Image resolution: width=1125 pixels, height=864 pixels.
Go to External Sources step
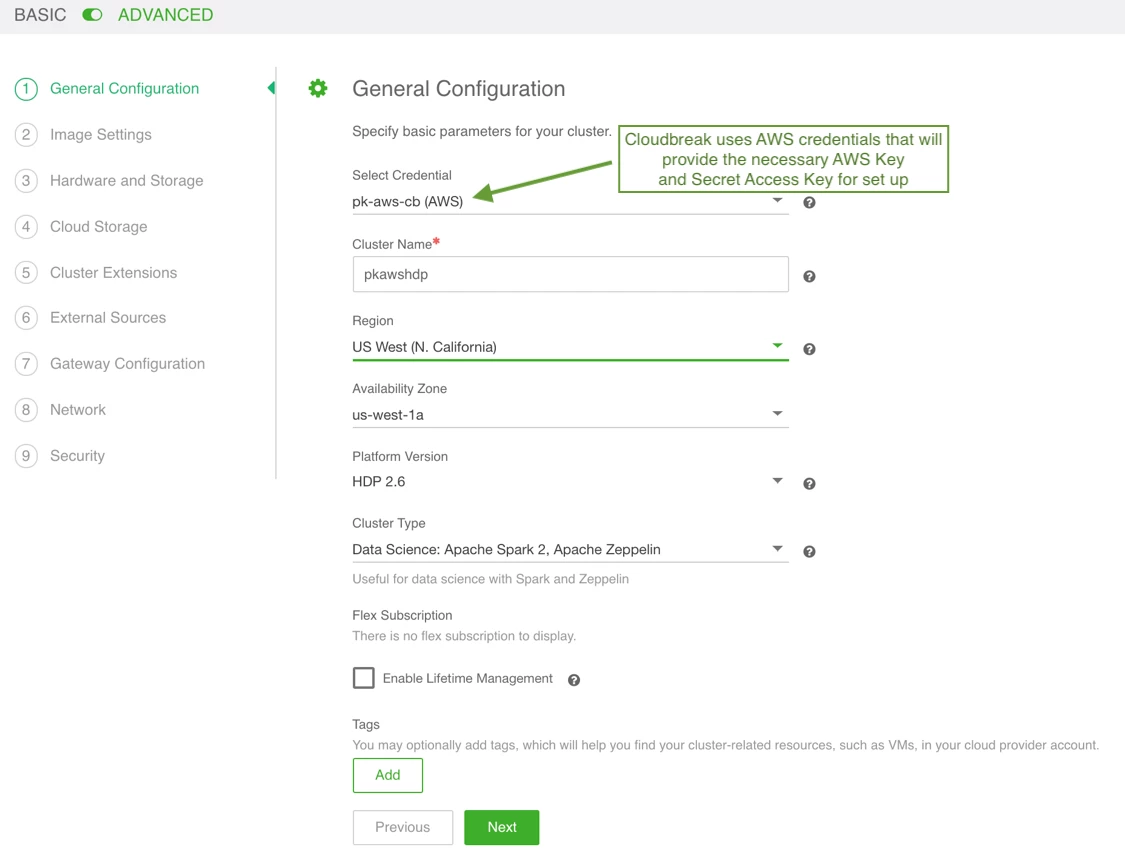pyautogui.click(x=90, y=318)
